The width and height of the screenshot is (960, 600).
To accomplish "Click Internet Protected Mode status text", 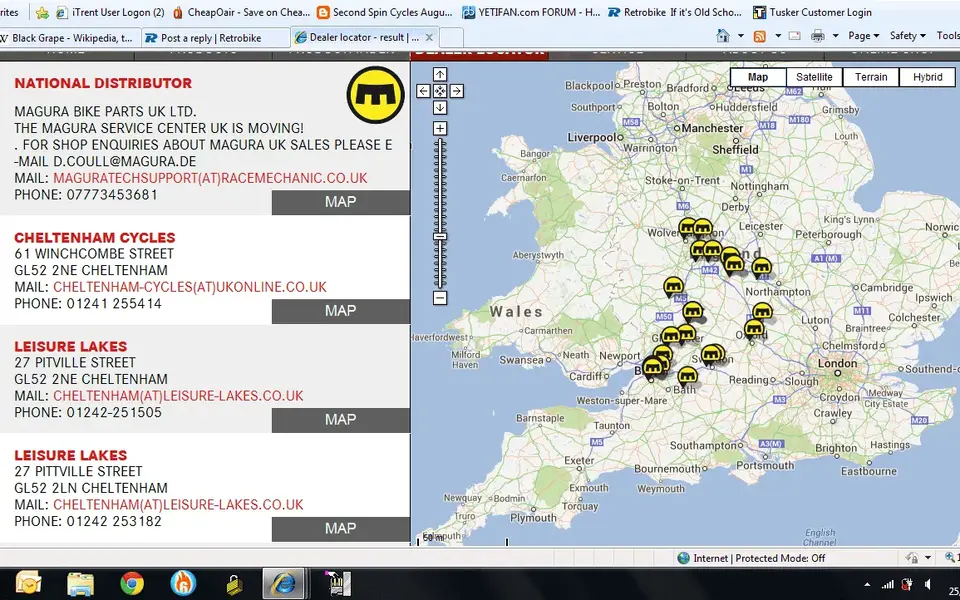I will (759, 558).
